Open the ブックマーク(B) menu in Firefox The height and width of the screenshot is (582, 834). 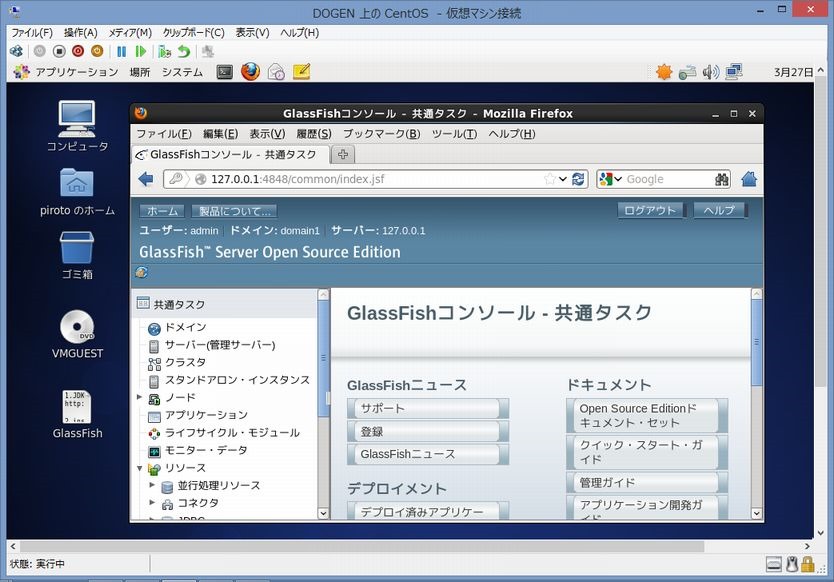pos(381,134)
